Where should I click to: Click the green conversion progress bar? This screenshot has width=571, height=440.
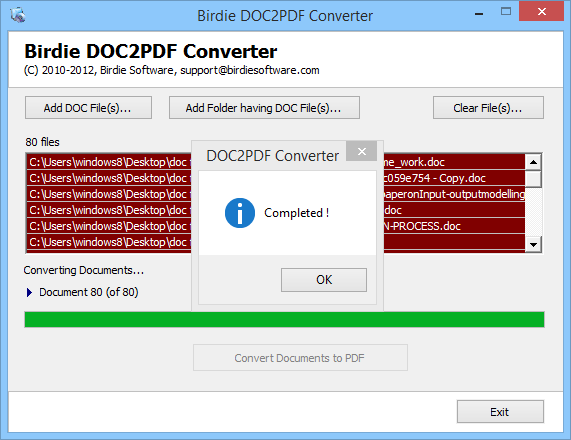click(284, 319)
